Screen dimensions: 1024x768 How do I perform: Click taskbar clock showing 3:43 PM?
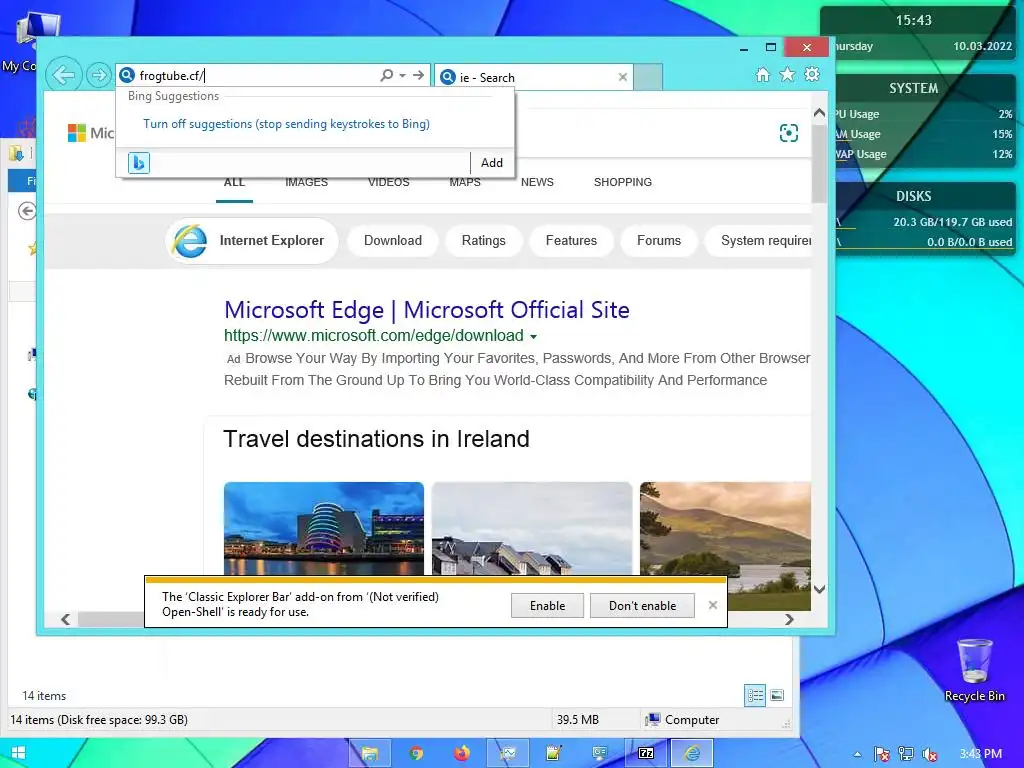(981, 754)
